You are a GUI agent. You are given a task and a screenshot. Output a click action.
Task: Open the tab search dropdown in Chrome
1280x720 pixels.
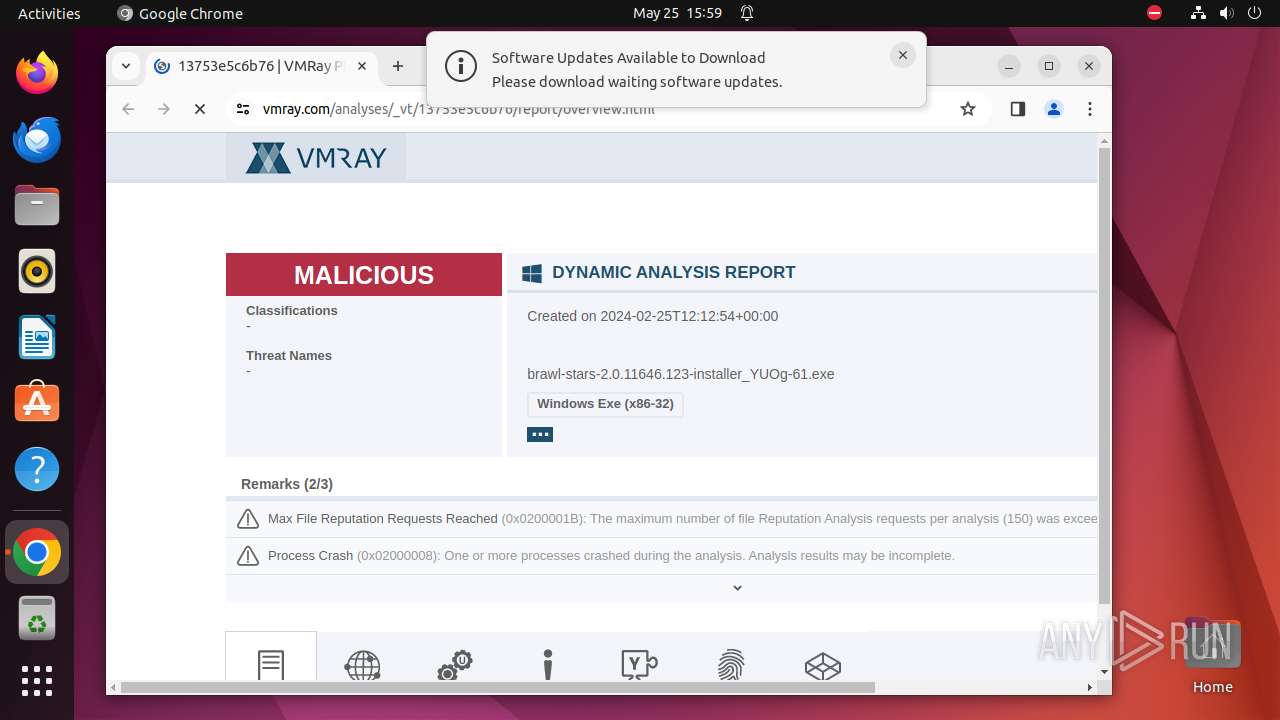click(126, 66)
